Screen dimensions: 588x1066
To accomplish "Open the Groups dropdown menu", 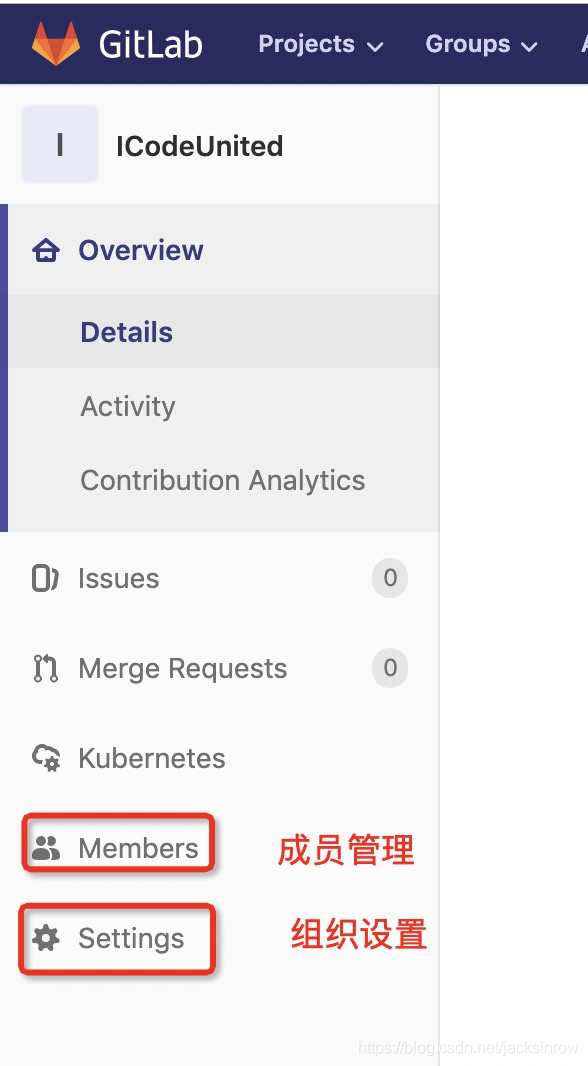I will [x=481, y=44].
